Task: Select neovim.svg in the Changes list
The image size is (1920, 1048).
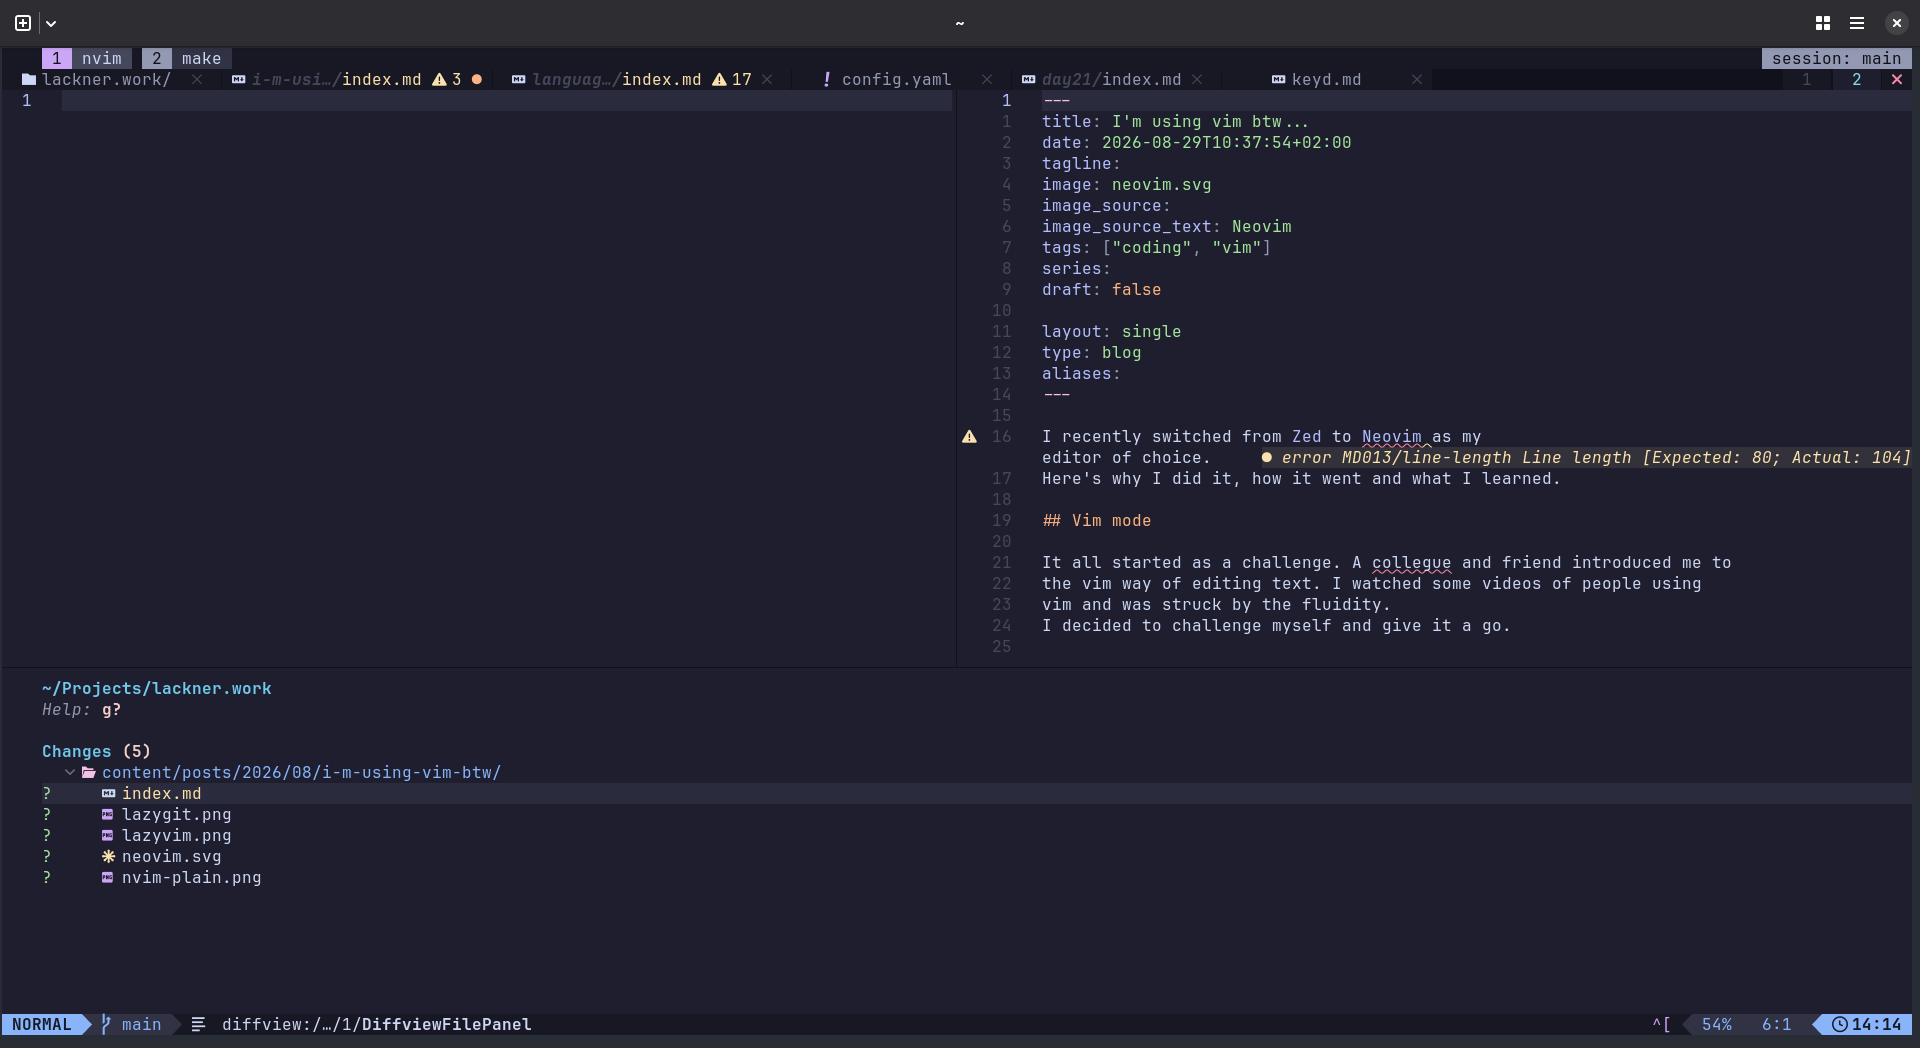Action: click(x=172, y=856)
